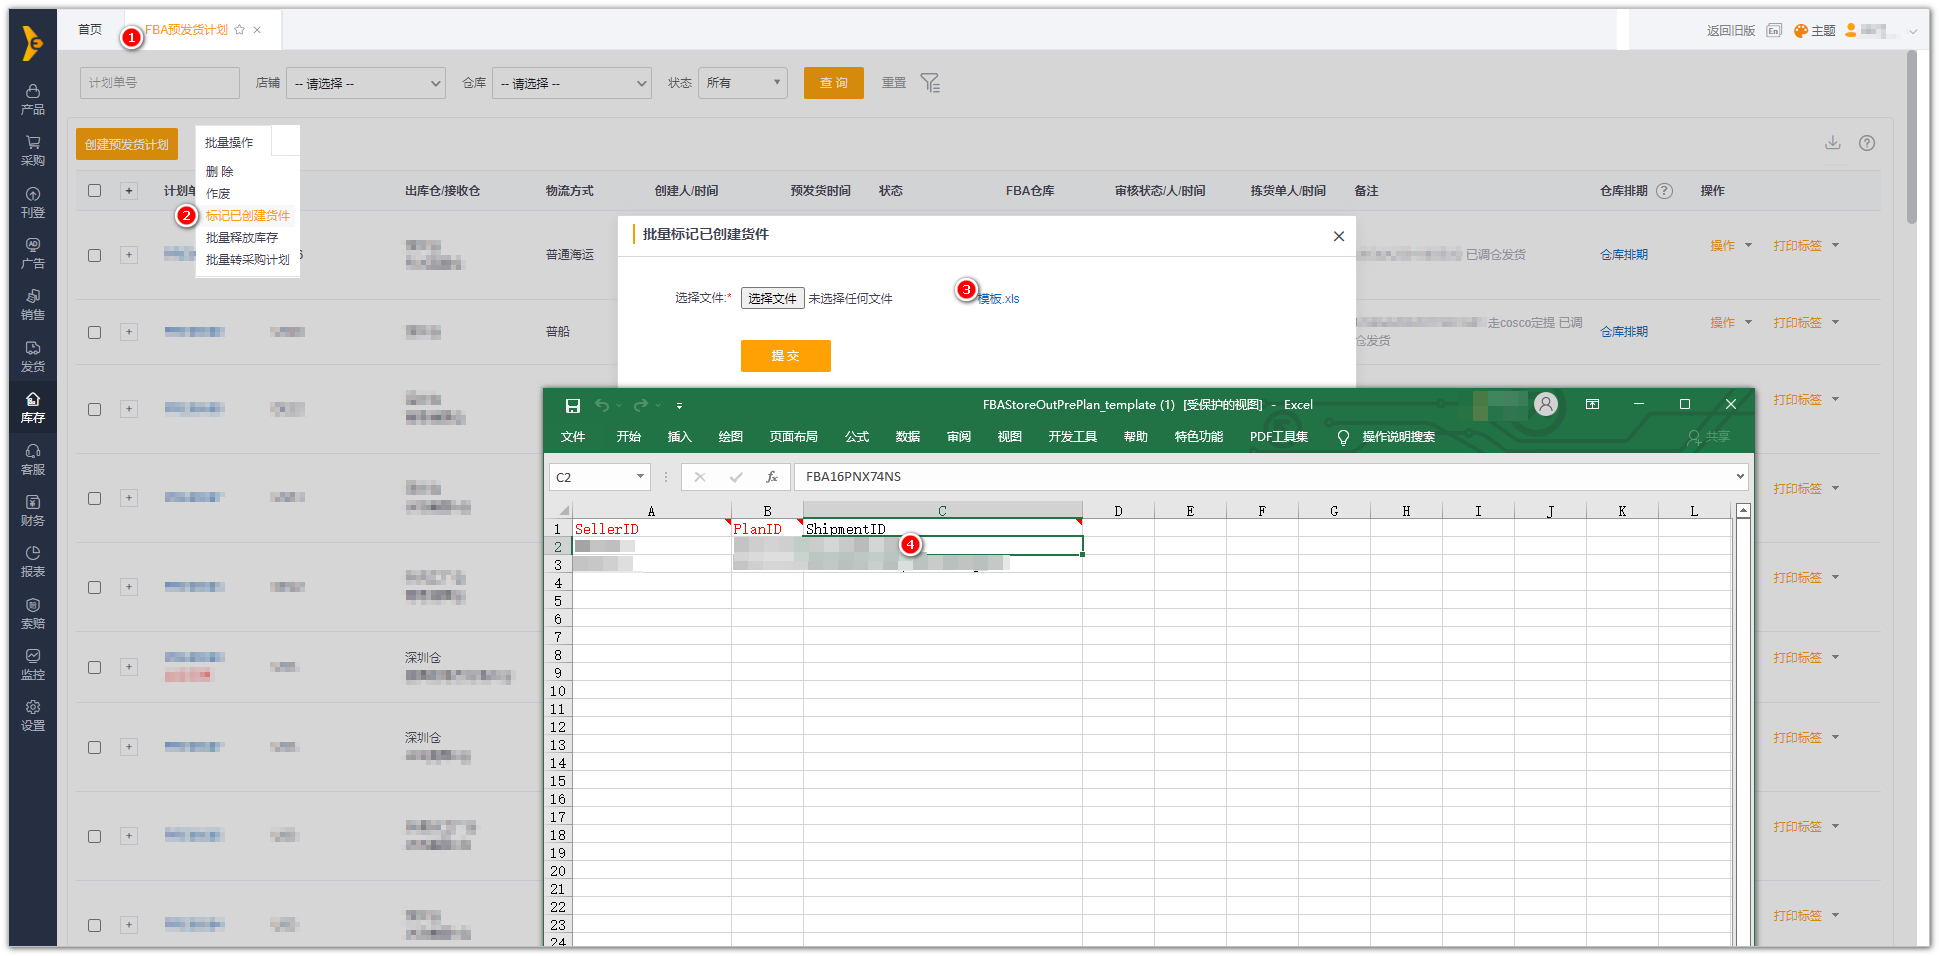The width and height of the screenshot is (1939, 956).
Task: Expand the header plus button for all rows
Action: (x=129, y=191)
